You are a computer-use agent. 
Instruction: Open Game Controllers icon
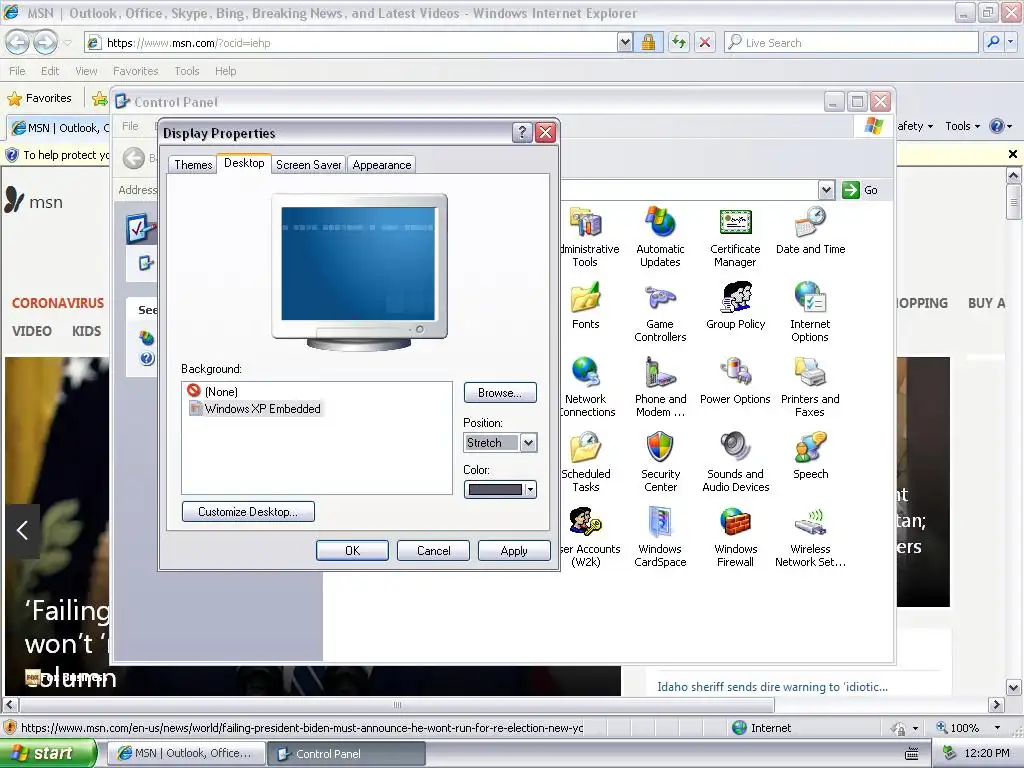click(x=660, y=312)
